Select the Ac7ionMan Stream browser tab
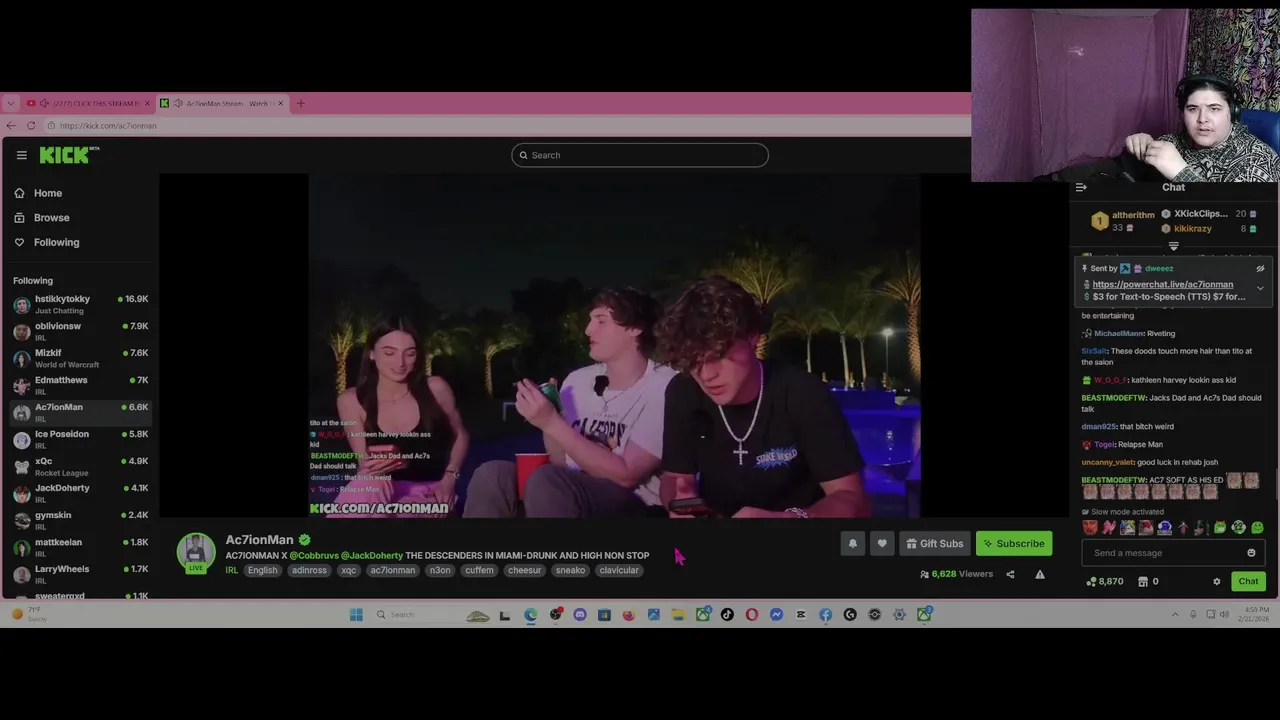Viewport: 1280px width, 720px height. click(222, 103)
